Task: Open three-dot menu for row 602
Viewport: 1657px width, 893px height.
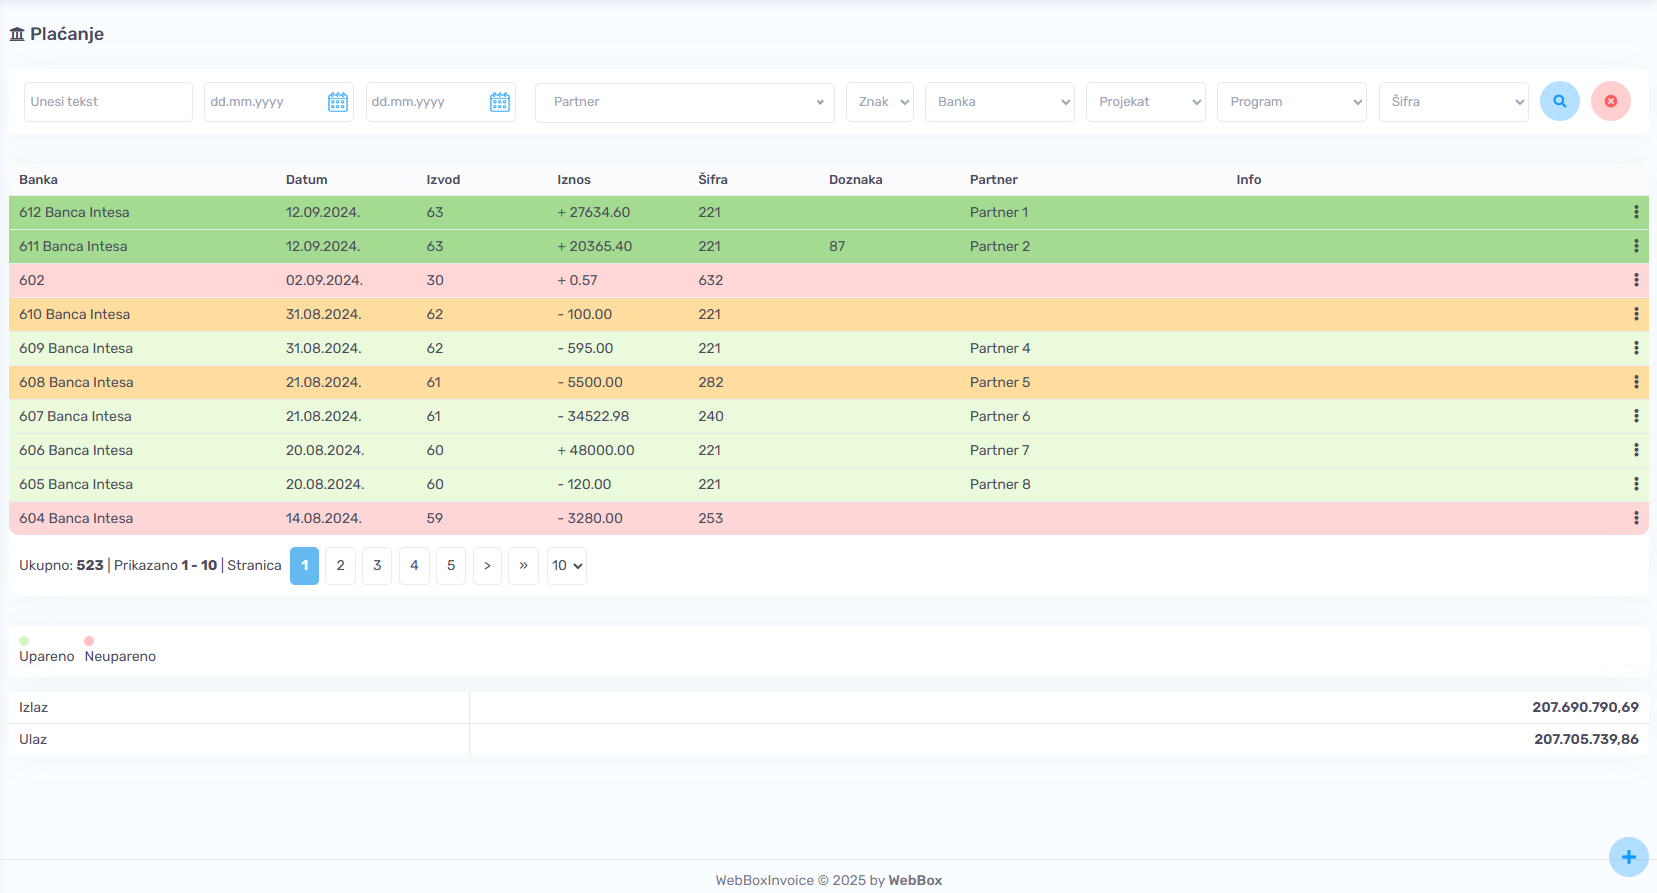Action: 1636,280
